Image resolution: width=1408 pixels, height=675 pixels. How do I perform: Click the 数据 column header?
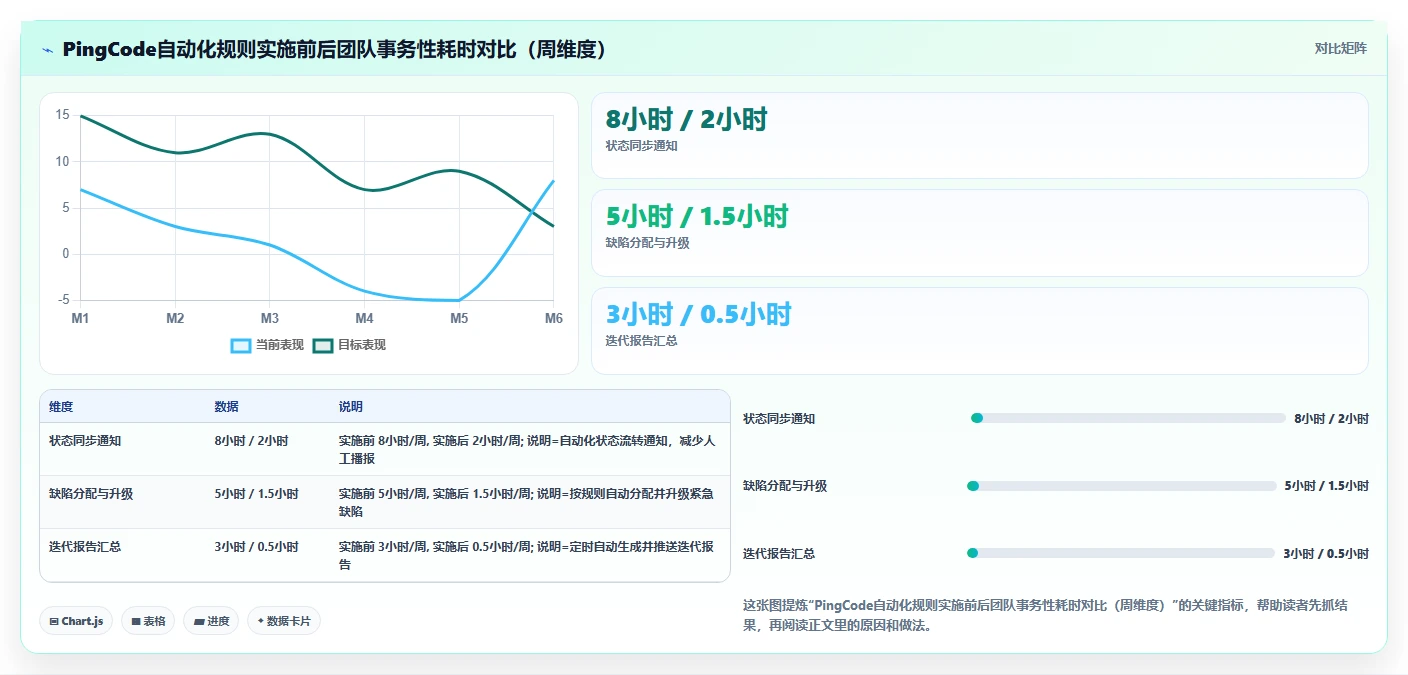pyautogui.click(x=226, y=407)
